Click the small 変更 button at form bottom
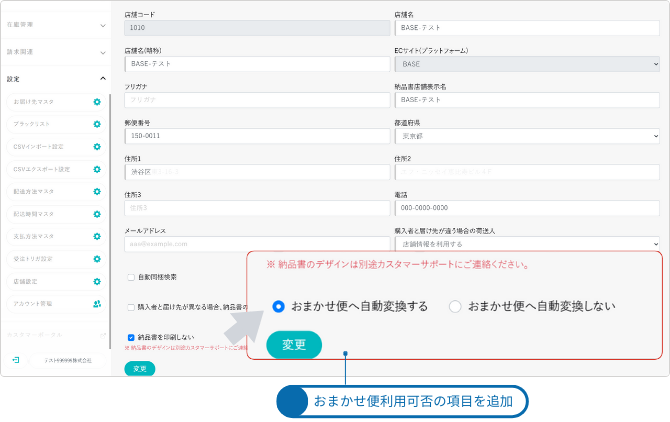The height and width of the screenshot is (422, 670). tap(139, 368)
